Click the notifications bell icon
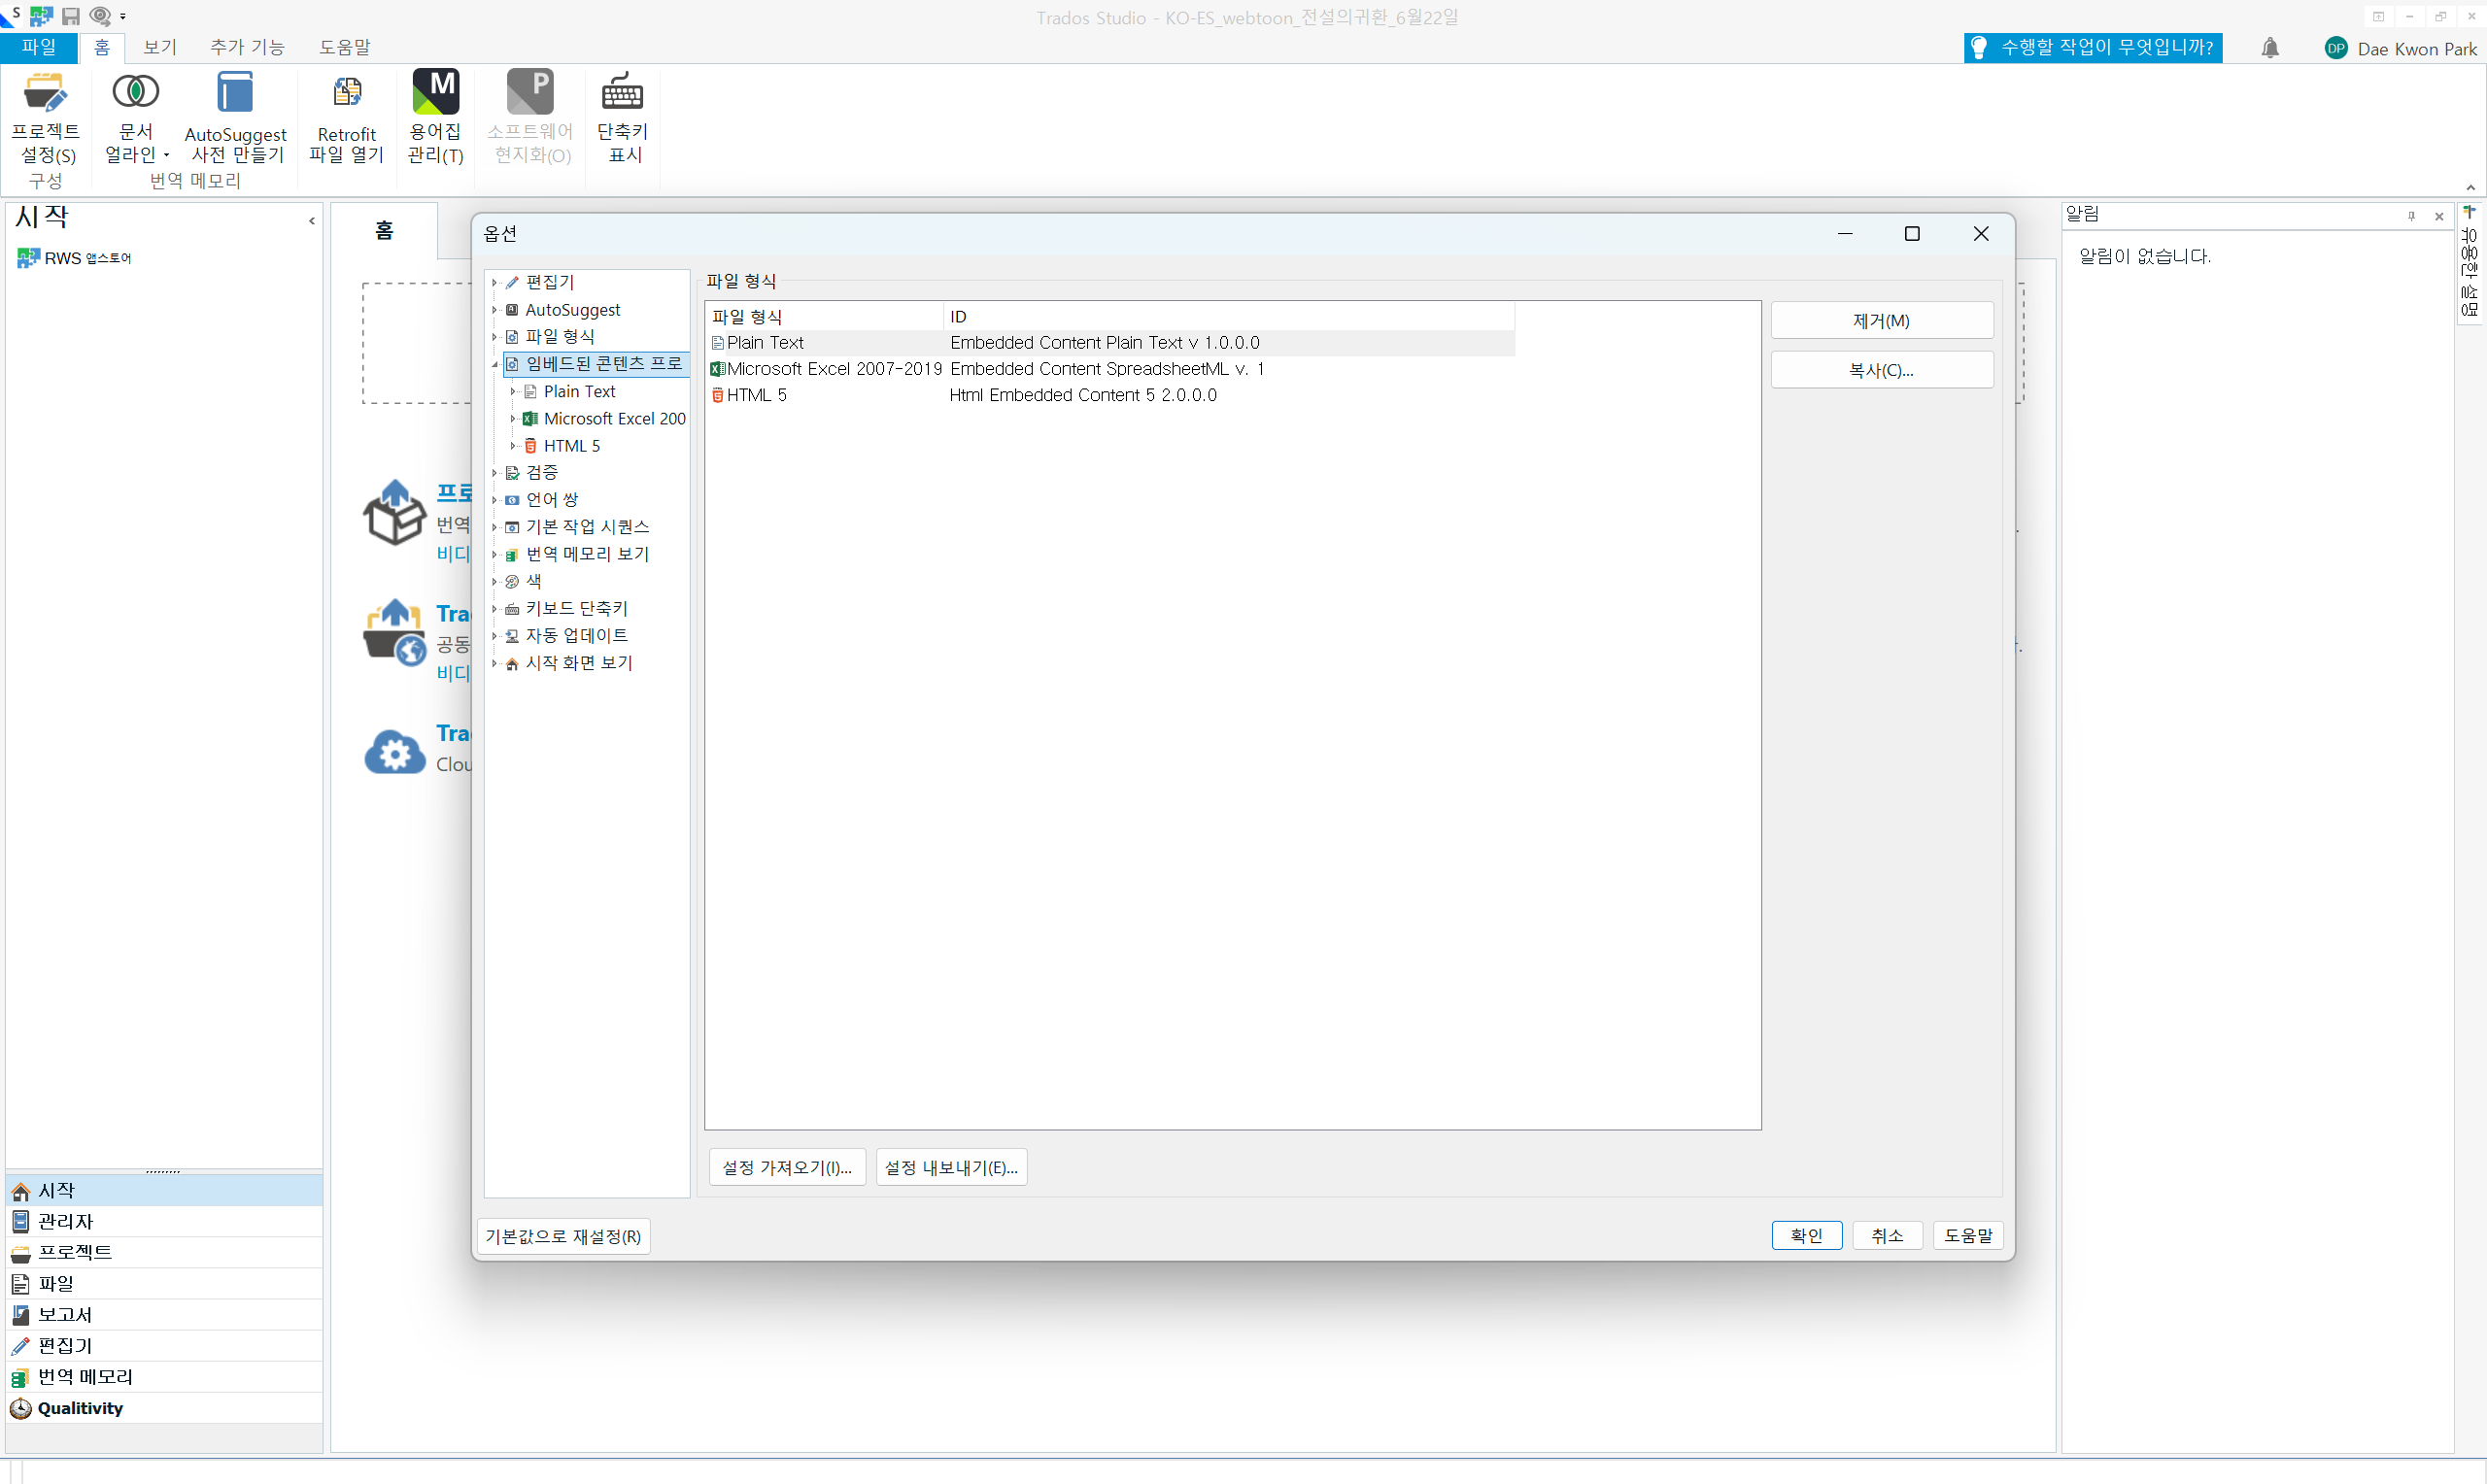2487x1484 pixels. 2269,48
